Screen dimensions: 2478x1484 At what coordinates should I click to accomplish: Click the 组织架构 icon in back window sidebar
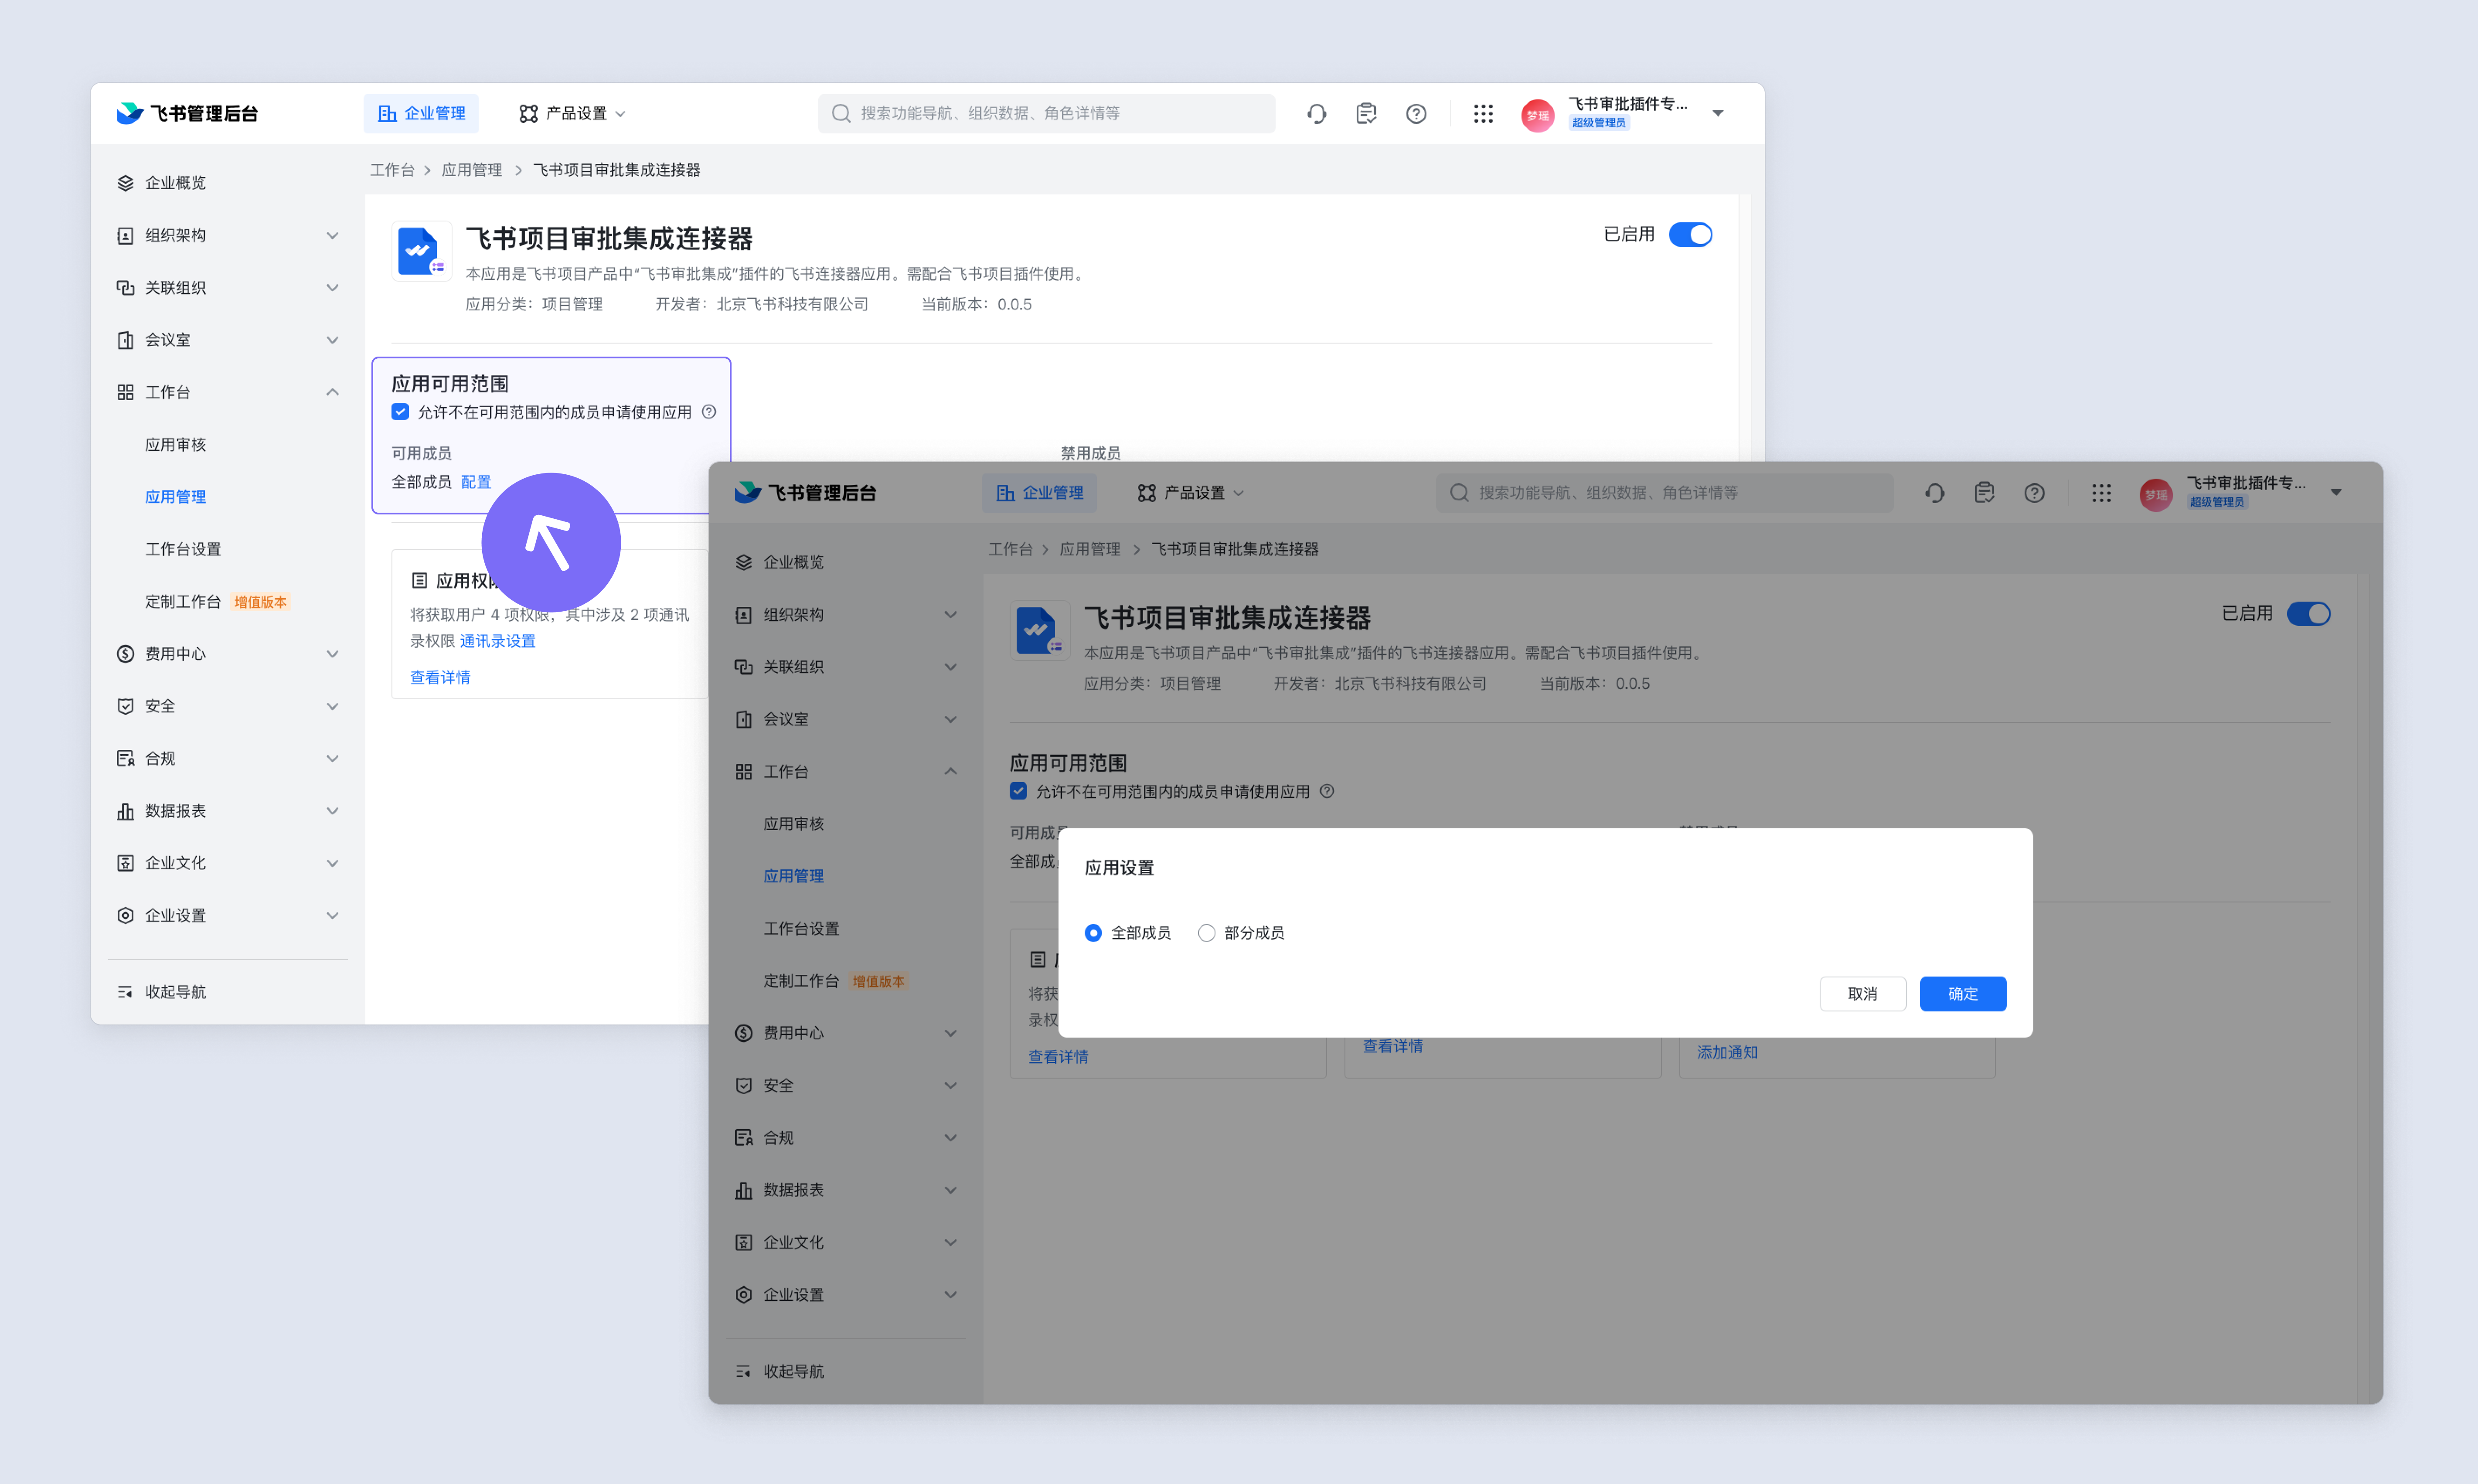click(x=125, y=235)
